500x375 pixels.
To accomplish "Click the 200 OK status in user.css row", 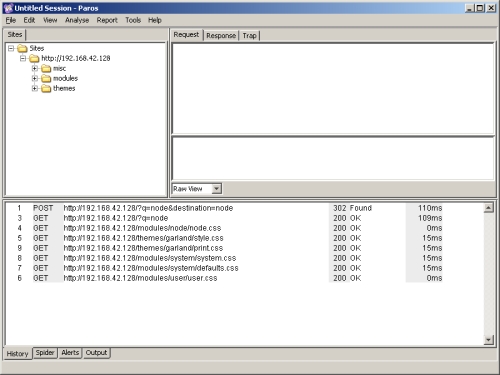I will pyautogui.click(x=347, y=278).
